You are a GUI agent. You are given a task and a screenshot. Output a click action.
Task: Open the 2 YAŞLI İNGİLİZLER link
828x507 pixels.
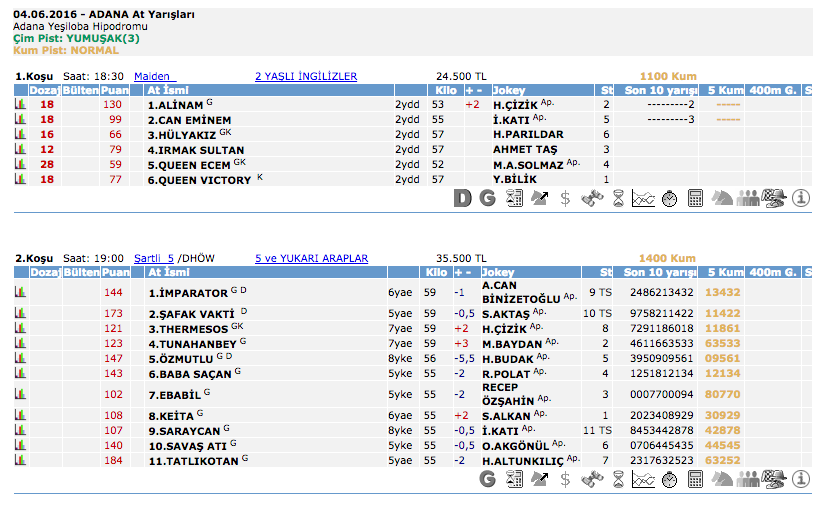click(x=305, y=76)
